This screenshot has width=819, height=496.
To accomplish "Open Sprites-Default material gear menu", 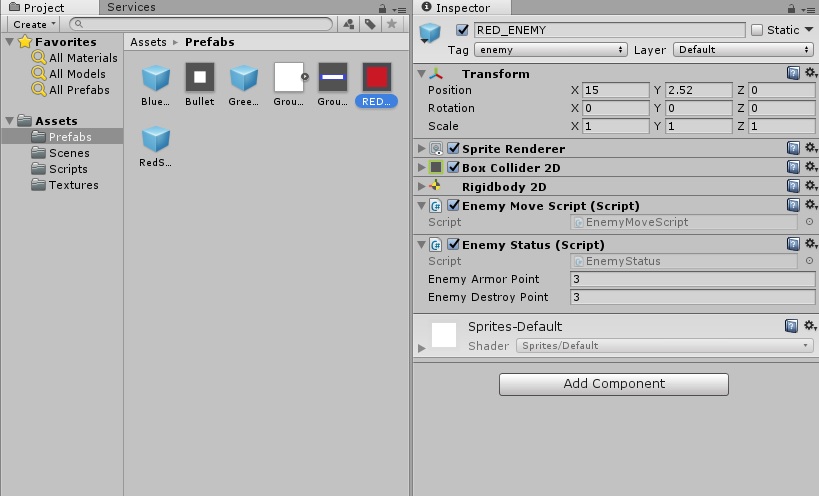I will point(810,325).
